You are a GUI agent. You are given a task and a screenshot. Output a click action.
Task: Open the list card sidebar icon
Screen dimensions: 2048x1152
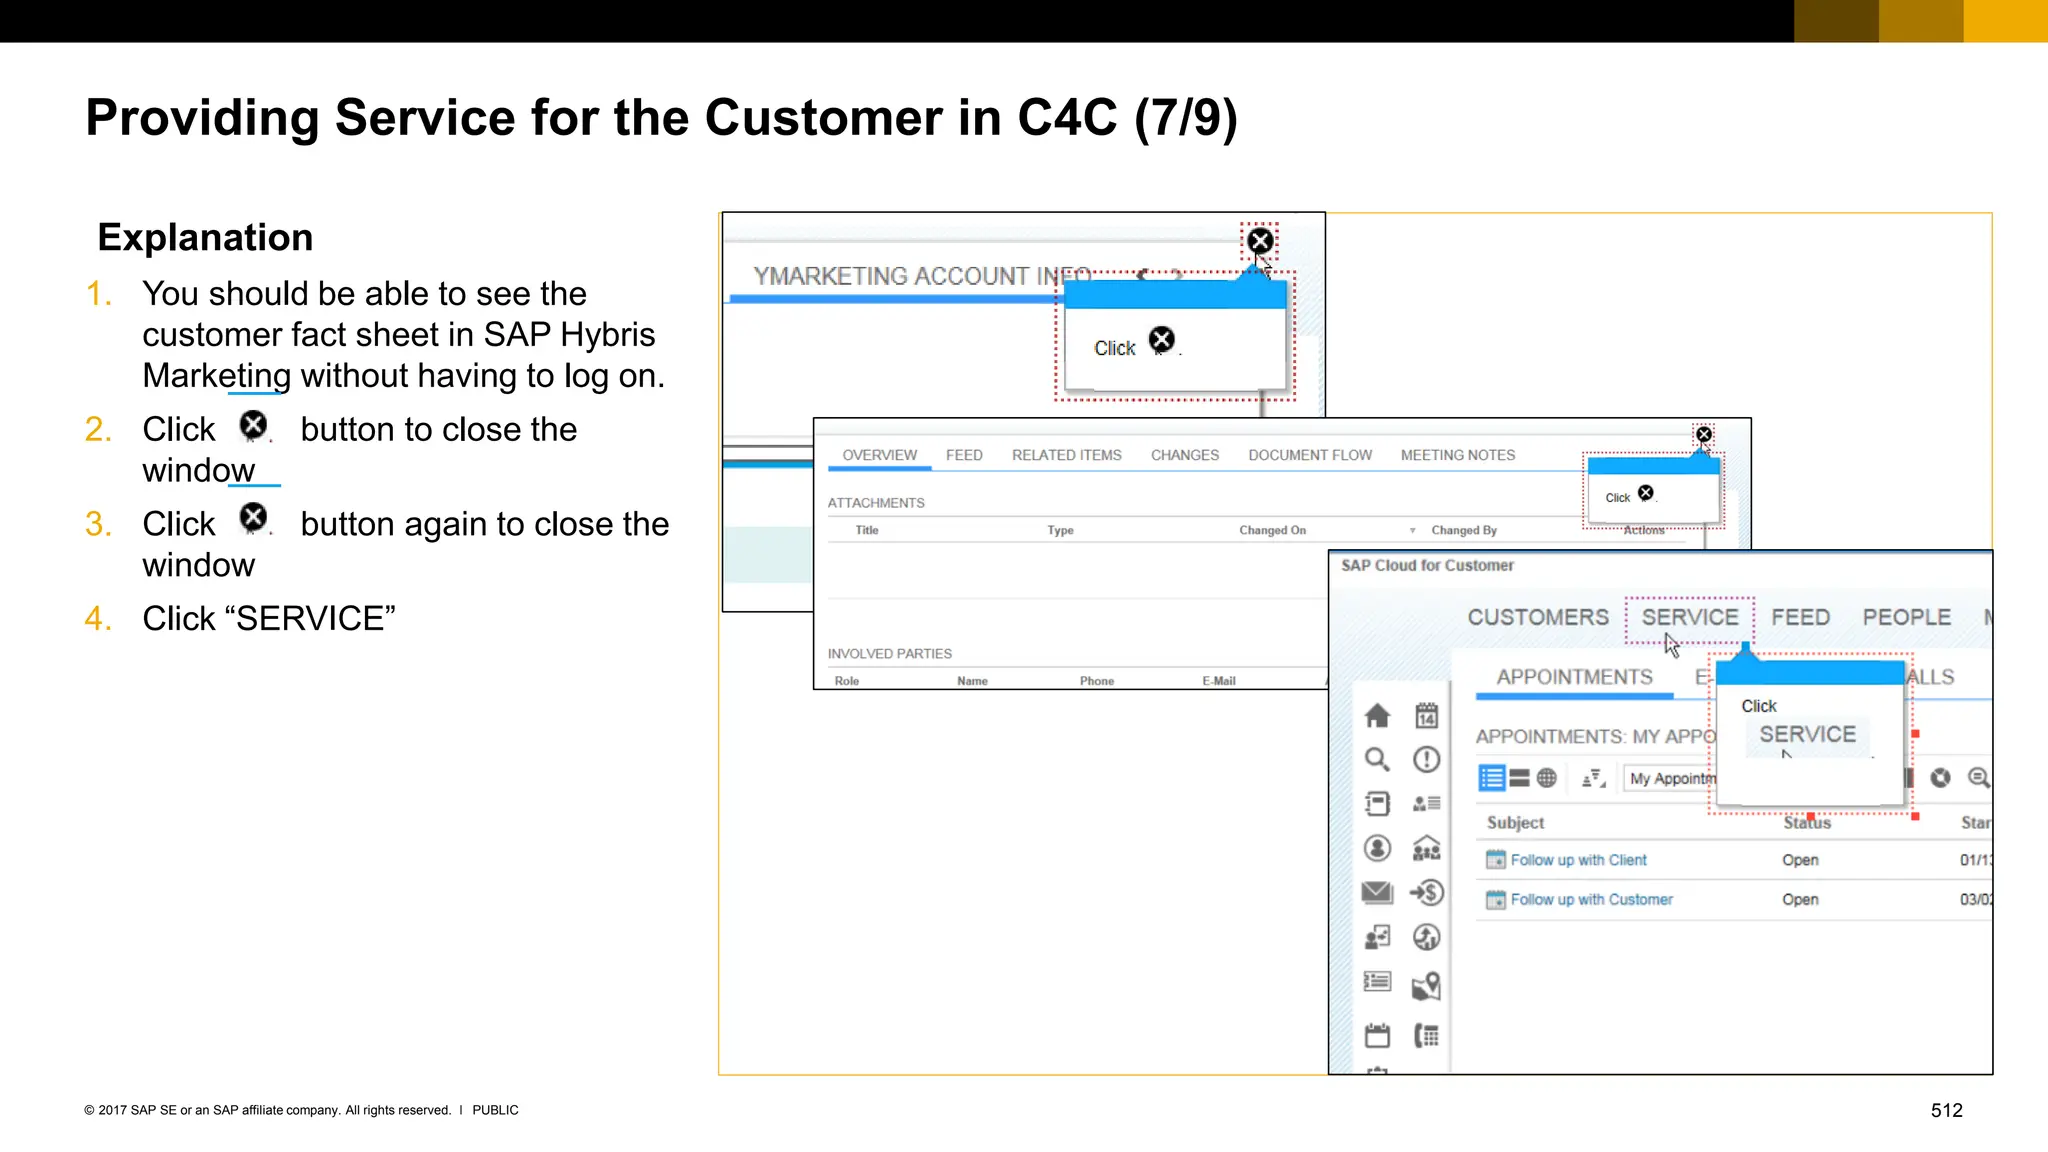point(1377,982)
